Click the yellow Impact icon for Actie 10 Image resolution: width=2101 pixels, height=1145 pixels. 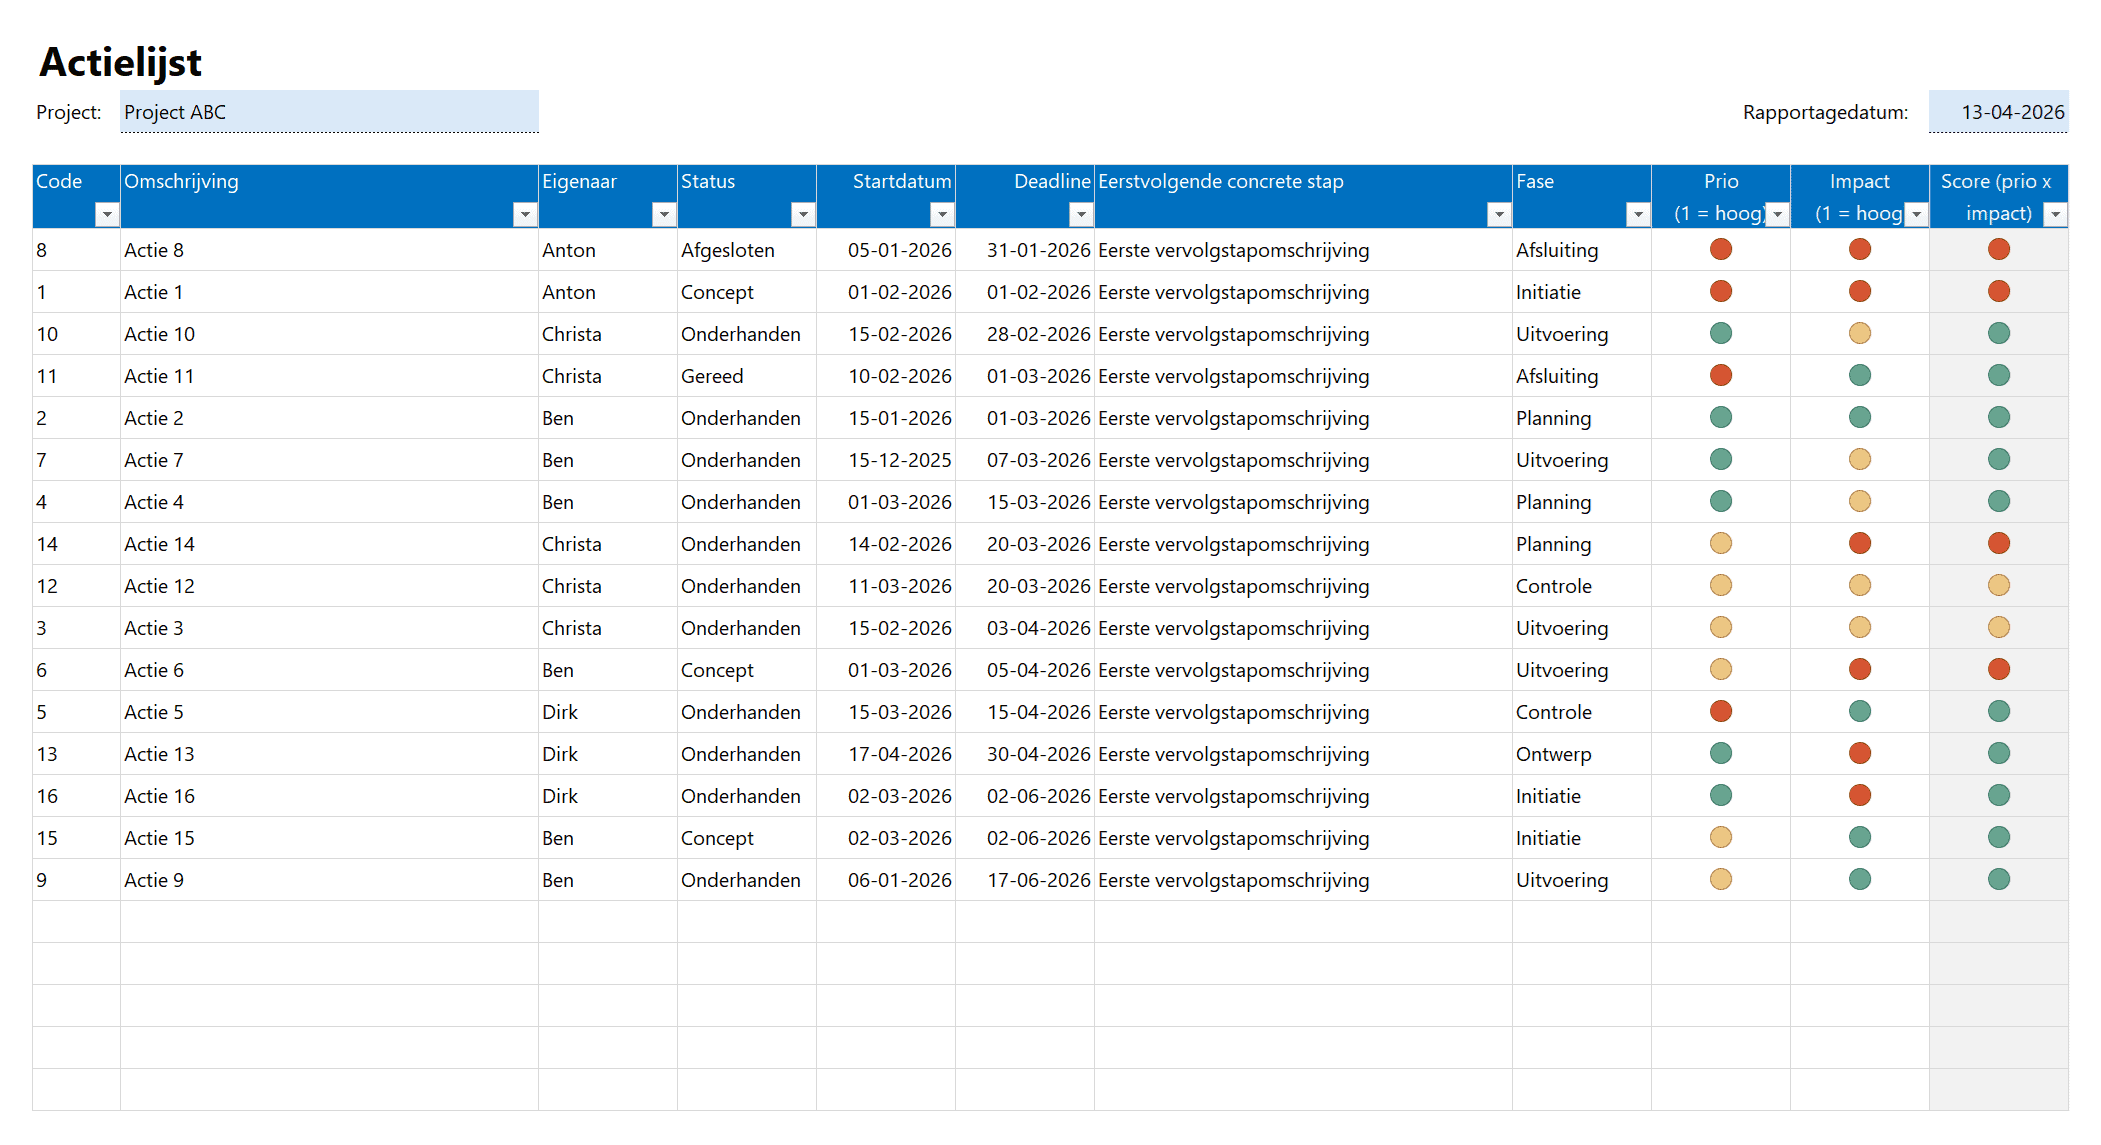[1859, 333]
